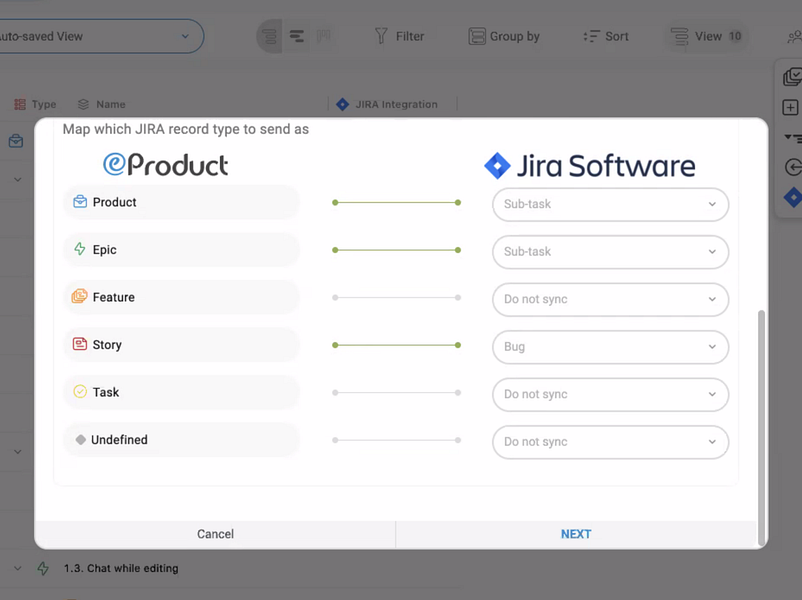
Task: Open the View 10 option
Action: pos(706,36)
